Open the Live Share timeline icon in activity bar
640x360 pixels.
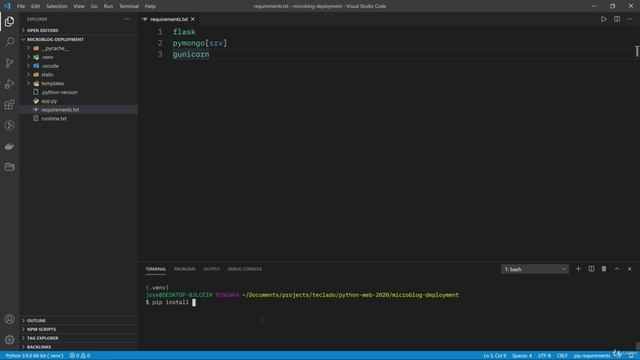[9, 125]
